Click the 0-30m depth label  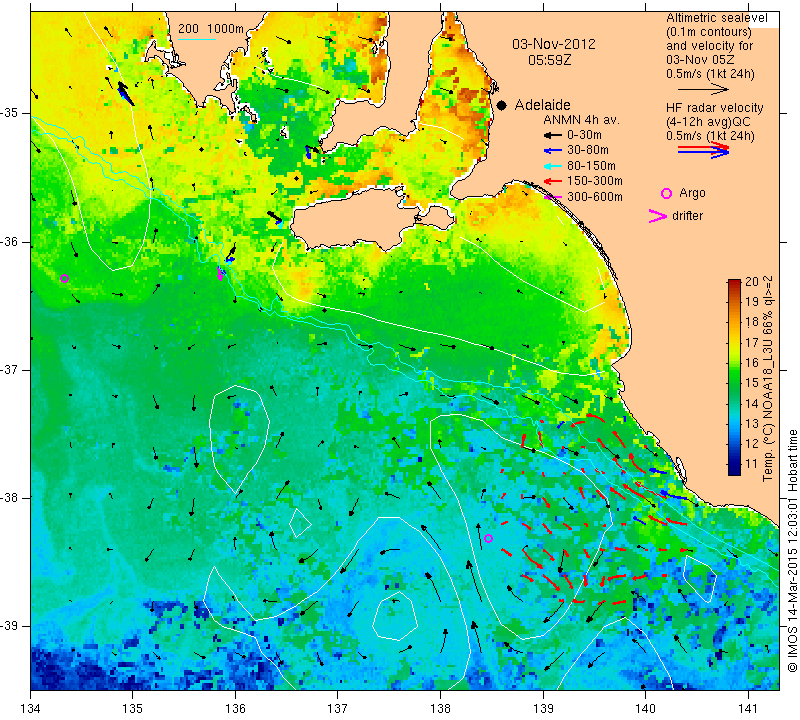point(584,135)
